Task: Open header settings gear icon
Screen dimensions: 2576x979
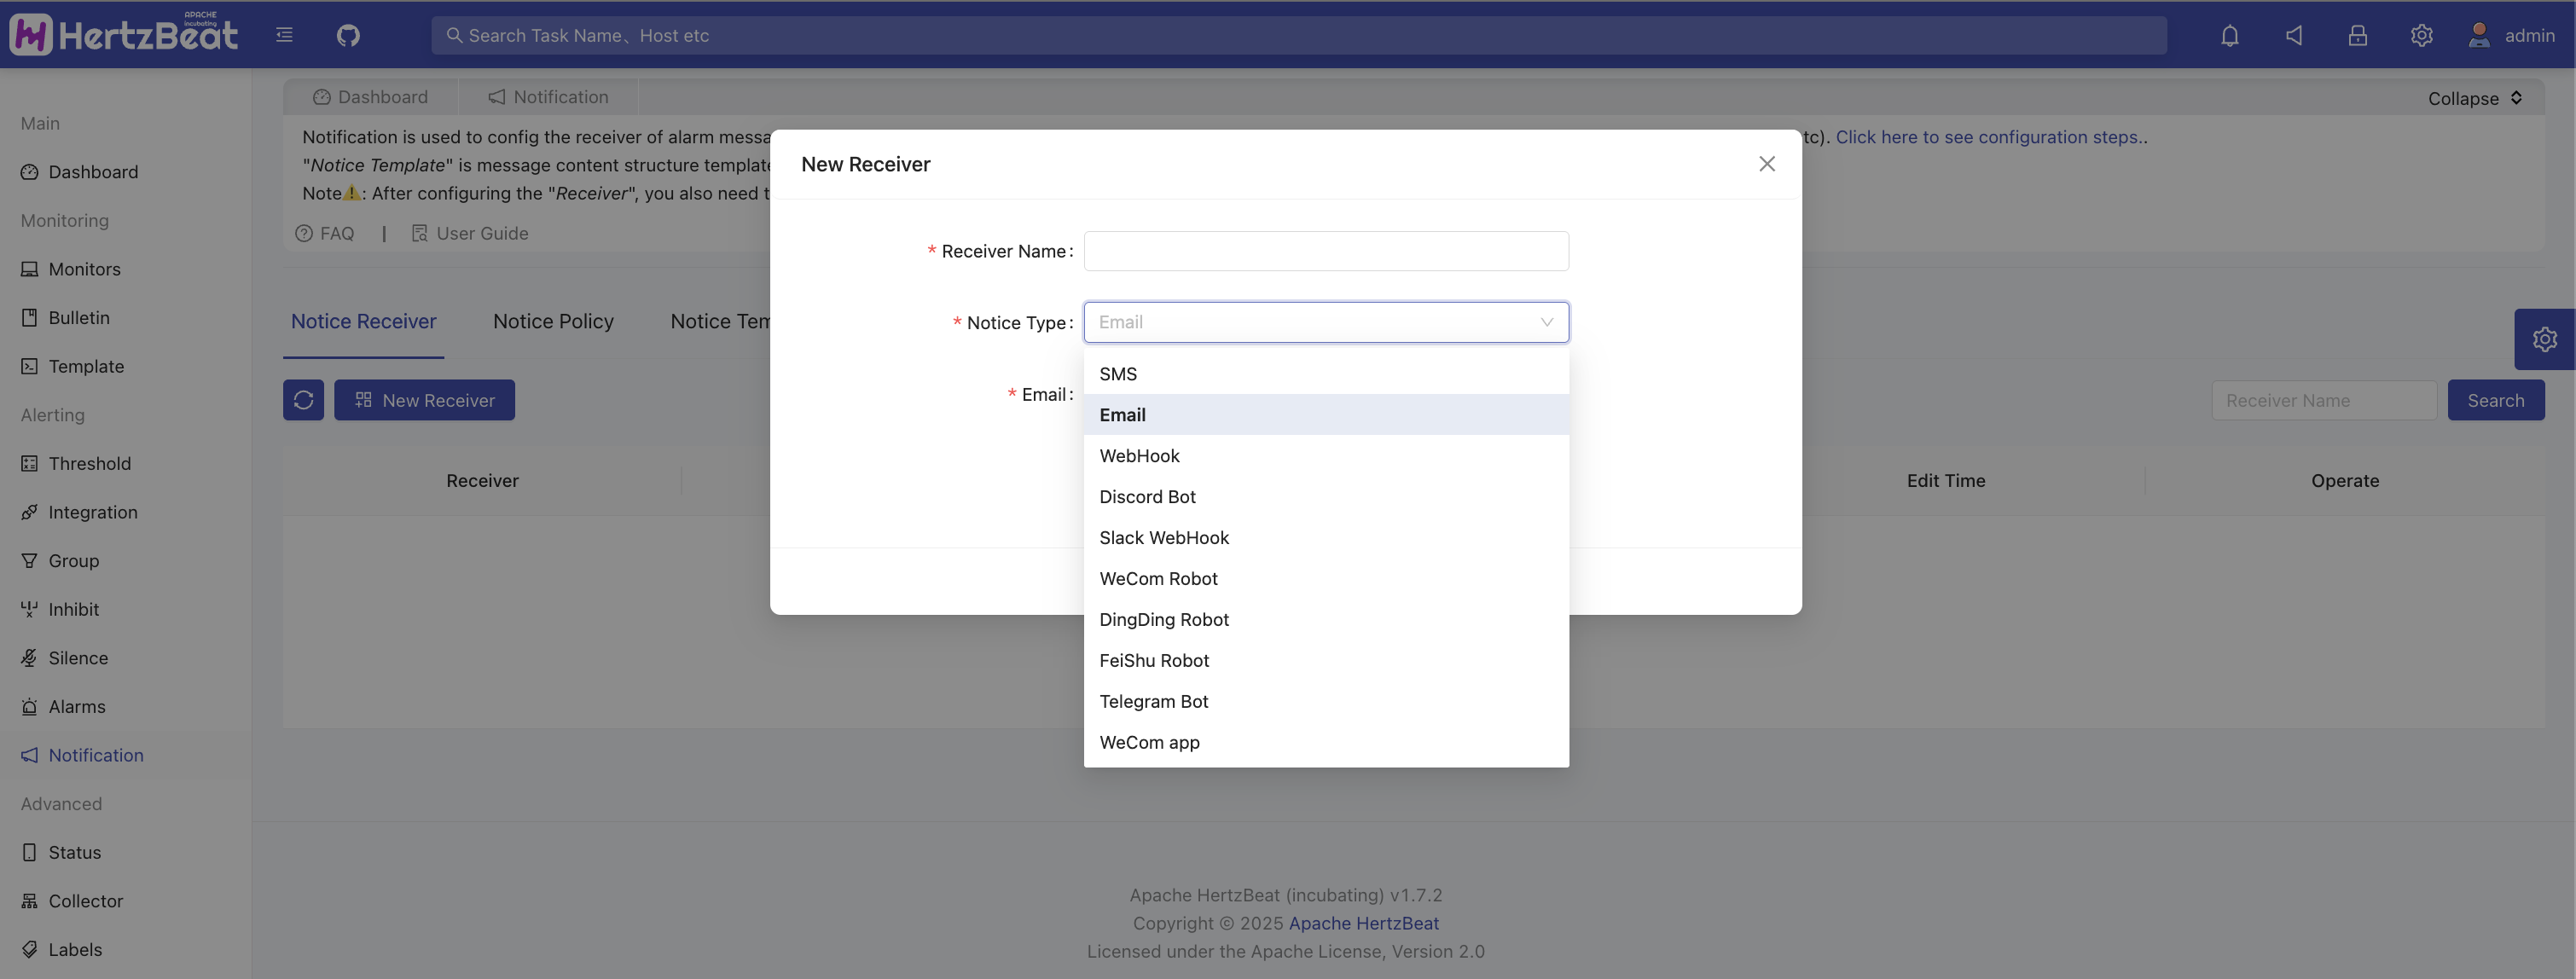Action: 2421,36
